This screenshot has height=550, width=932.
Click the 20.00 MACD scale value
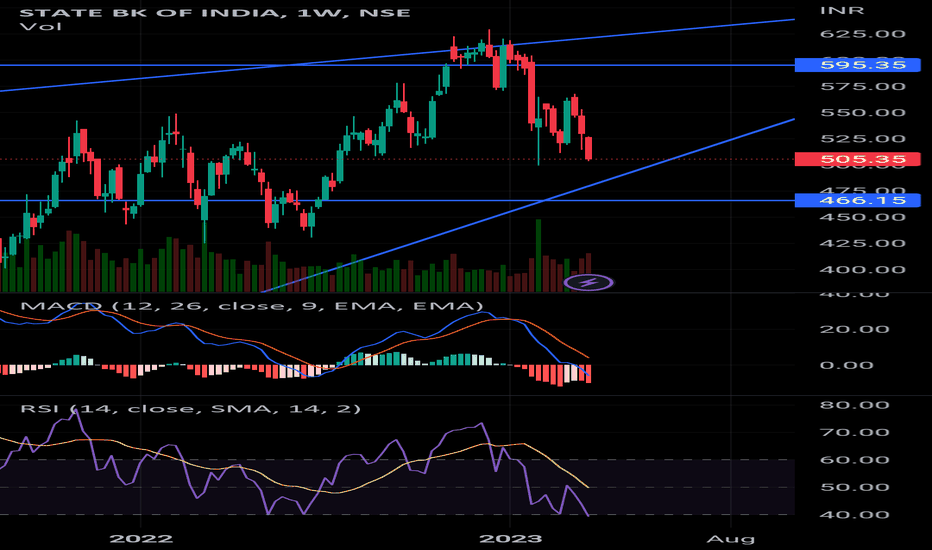[x=854, y=329]
